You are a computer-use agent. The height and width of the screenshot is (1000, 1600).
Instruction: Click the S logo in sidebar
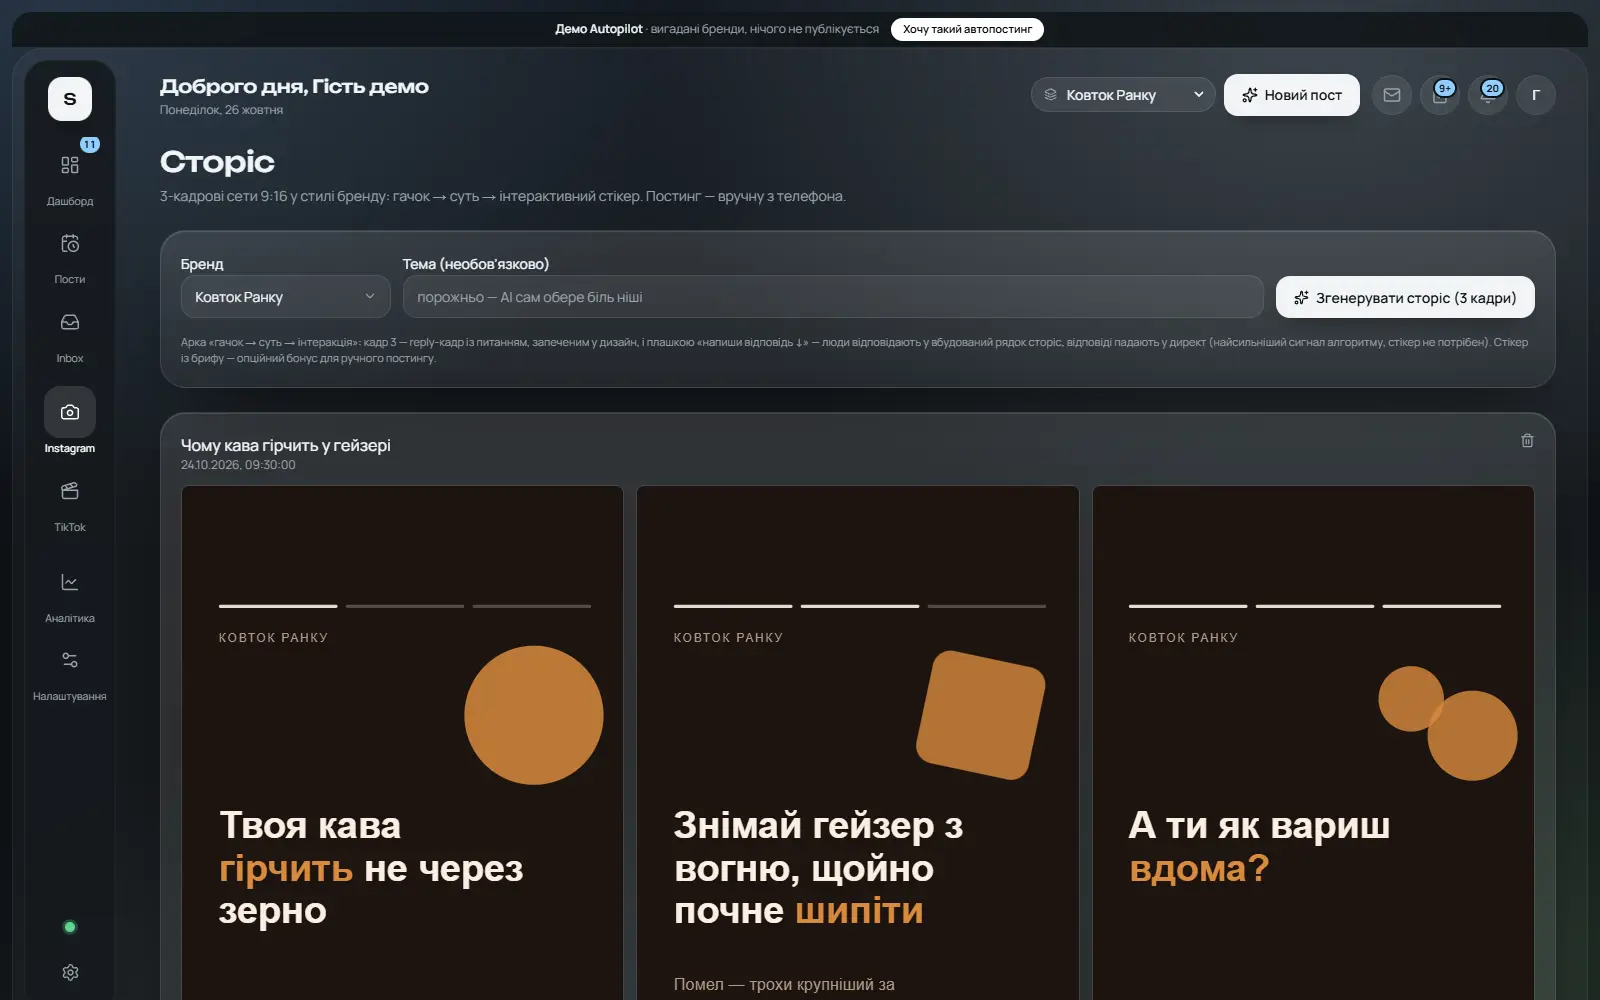(70, 99)
